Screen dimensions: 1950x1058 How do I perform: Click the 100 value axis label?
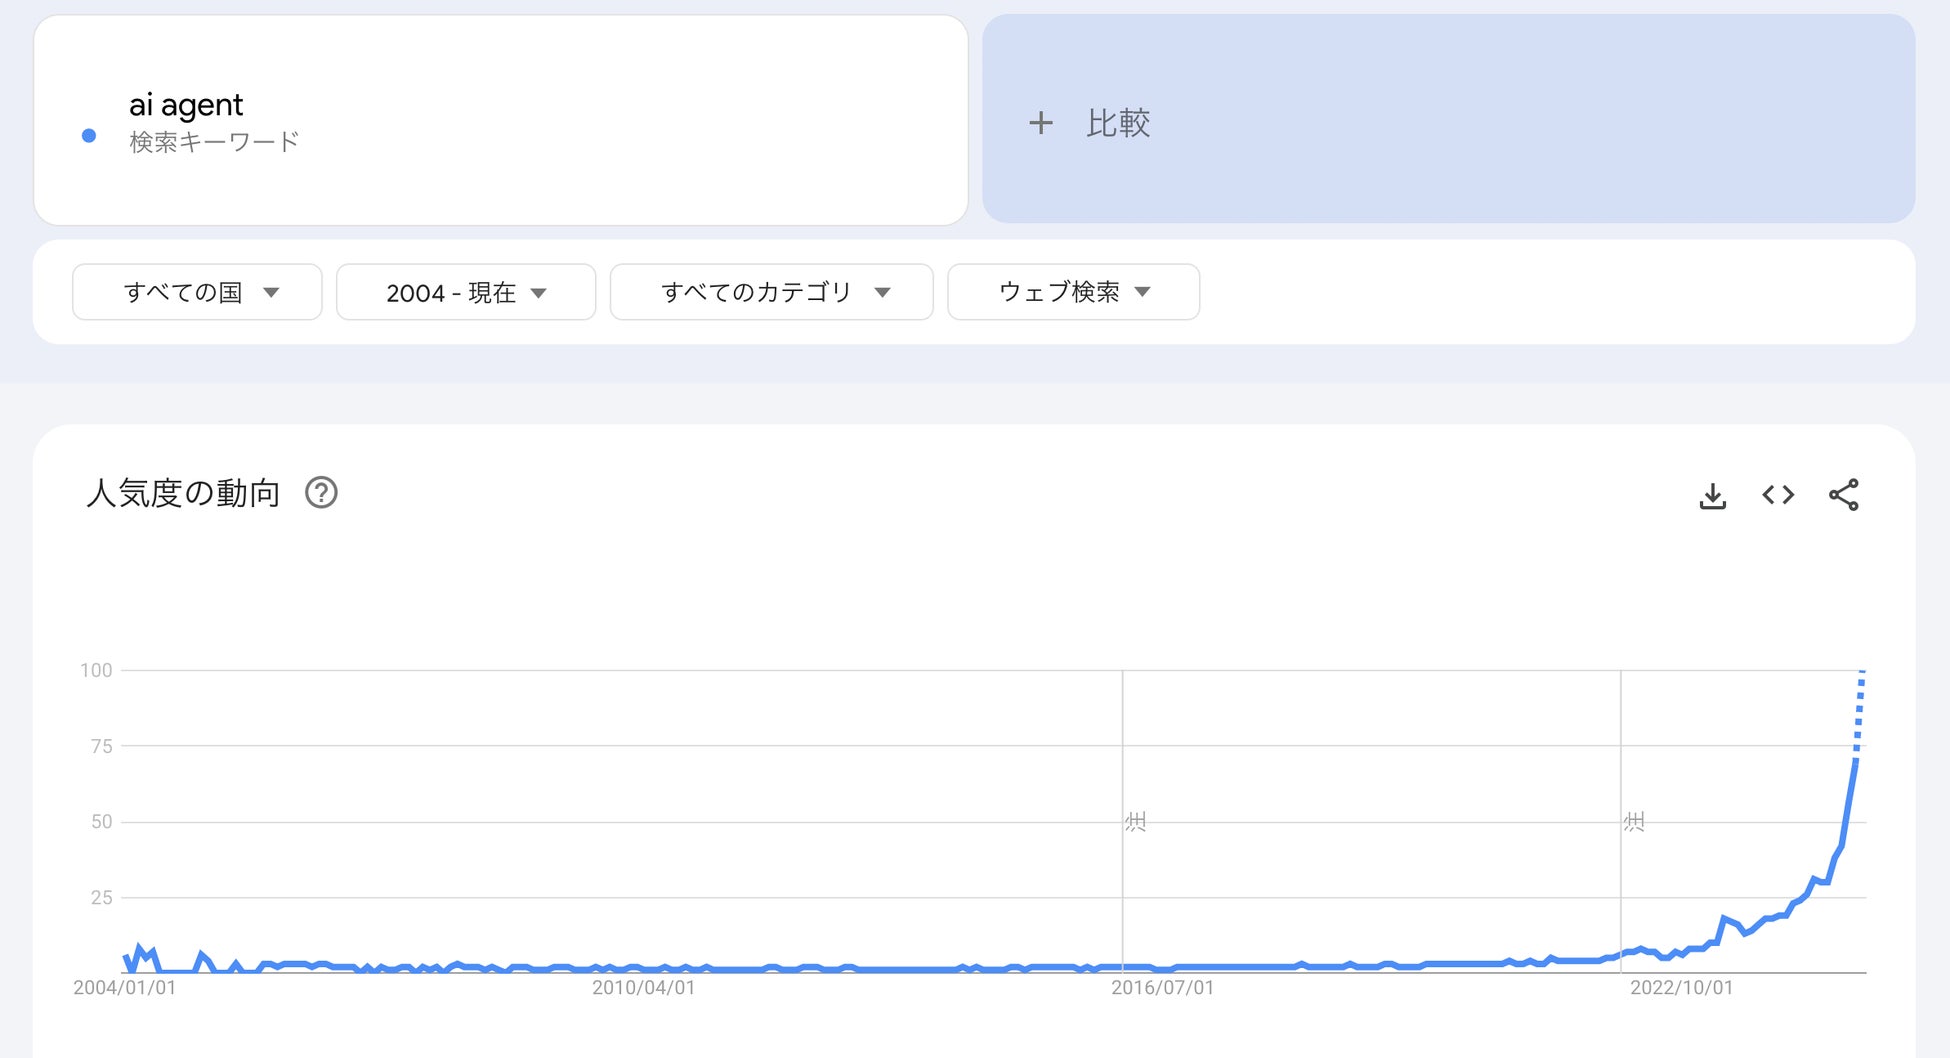tap(96, 670)
